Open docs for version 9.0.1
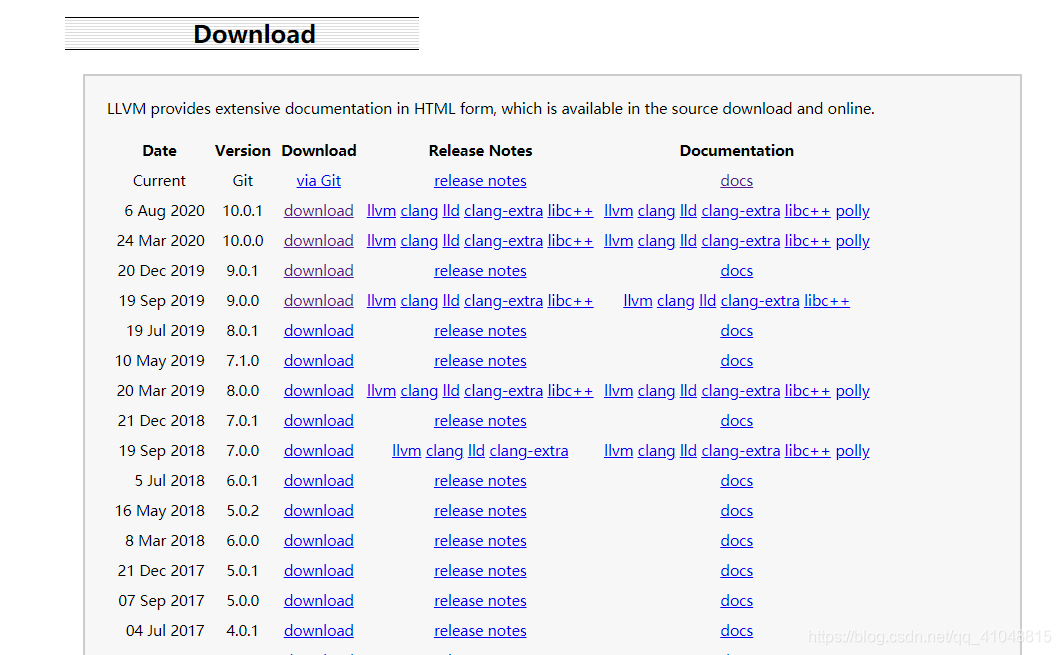 tap(736, 271)
